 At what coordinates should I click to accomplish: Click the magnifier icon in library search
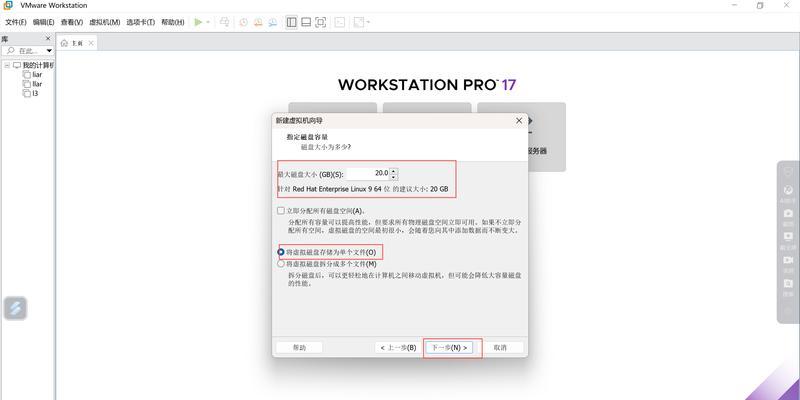tap(11, 51)
